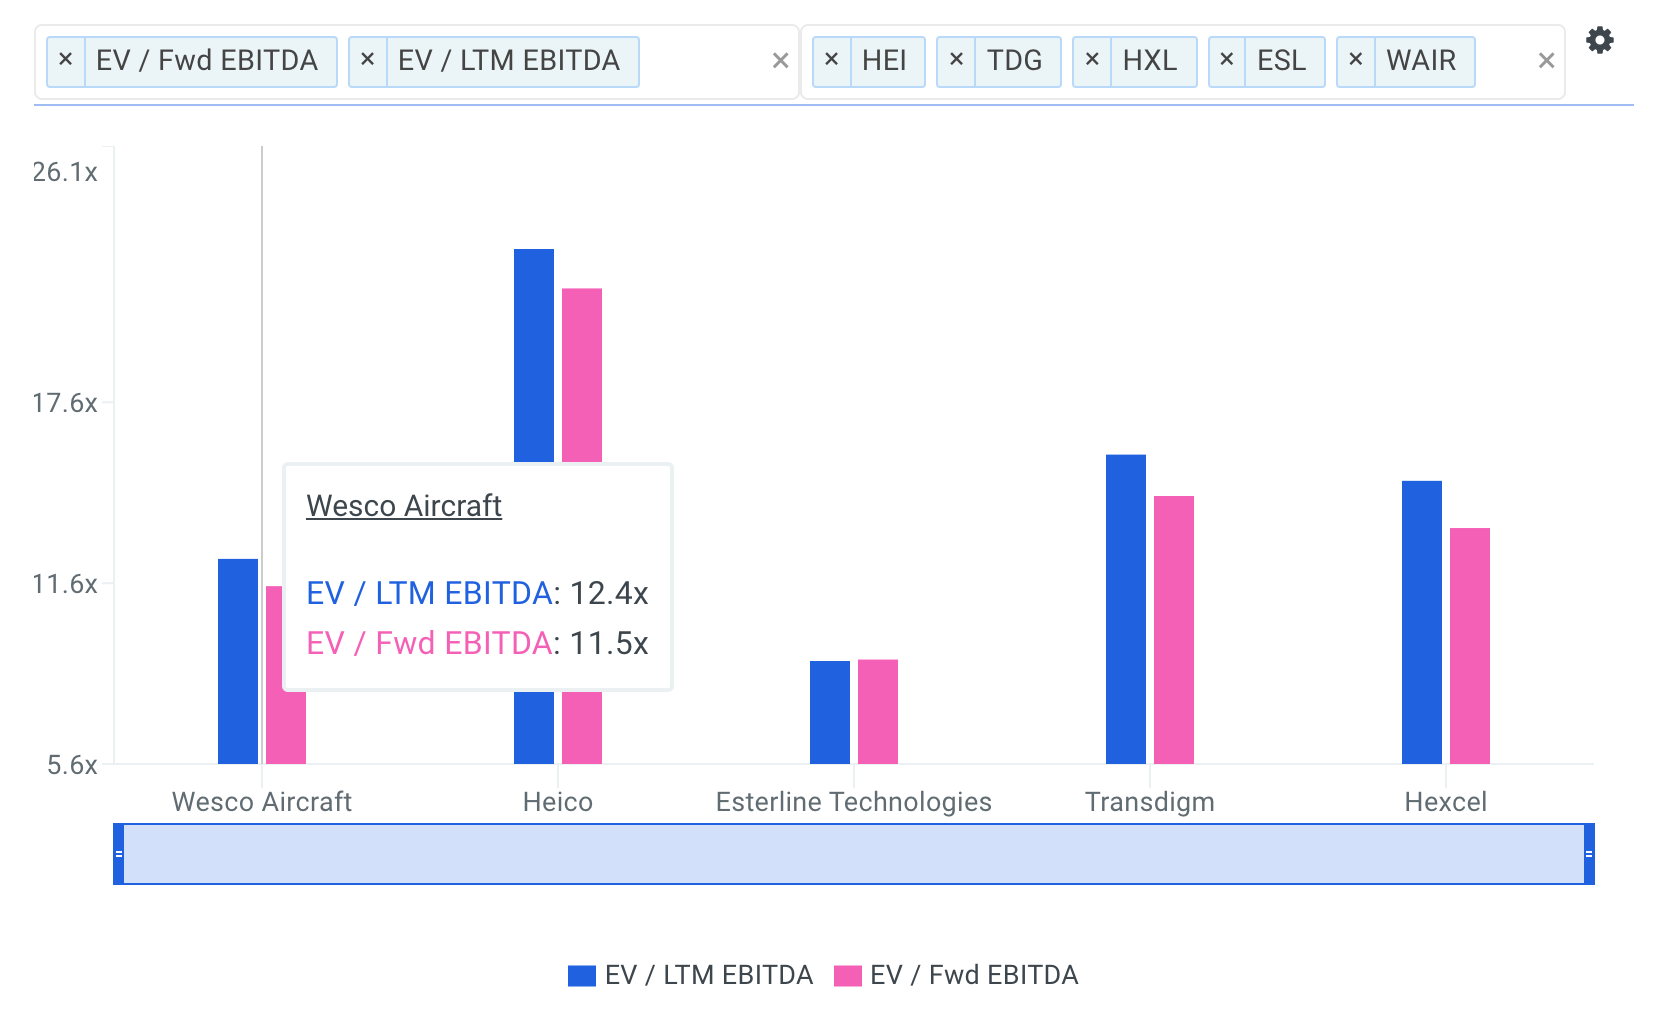Select Wesco Aircraft blue LTM bar
This screenshot has height=1032, width=1658.
(238, 661)
